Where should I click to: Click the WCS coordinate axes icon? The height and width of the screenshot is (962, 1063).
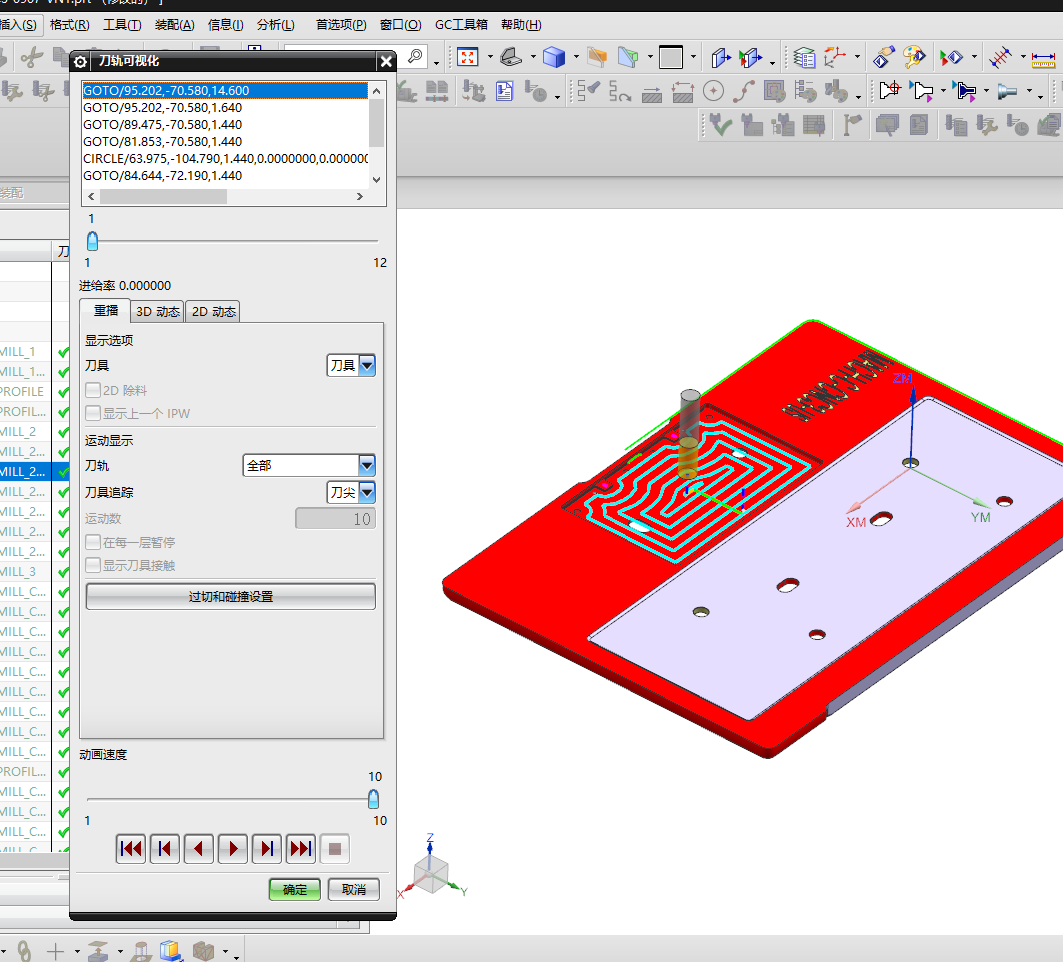835,57
